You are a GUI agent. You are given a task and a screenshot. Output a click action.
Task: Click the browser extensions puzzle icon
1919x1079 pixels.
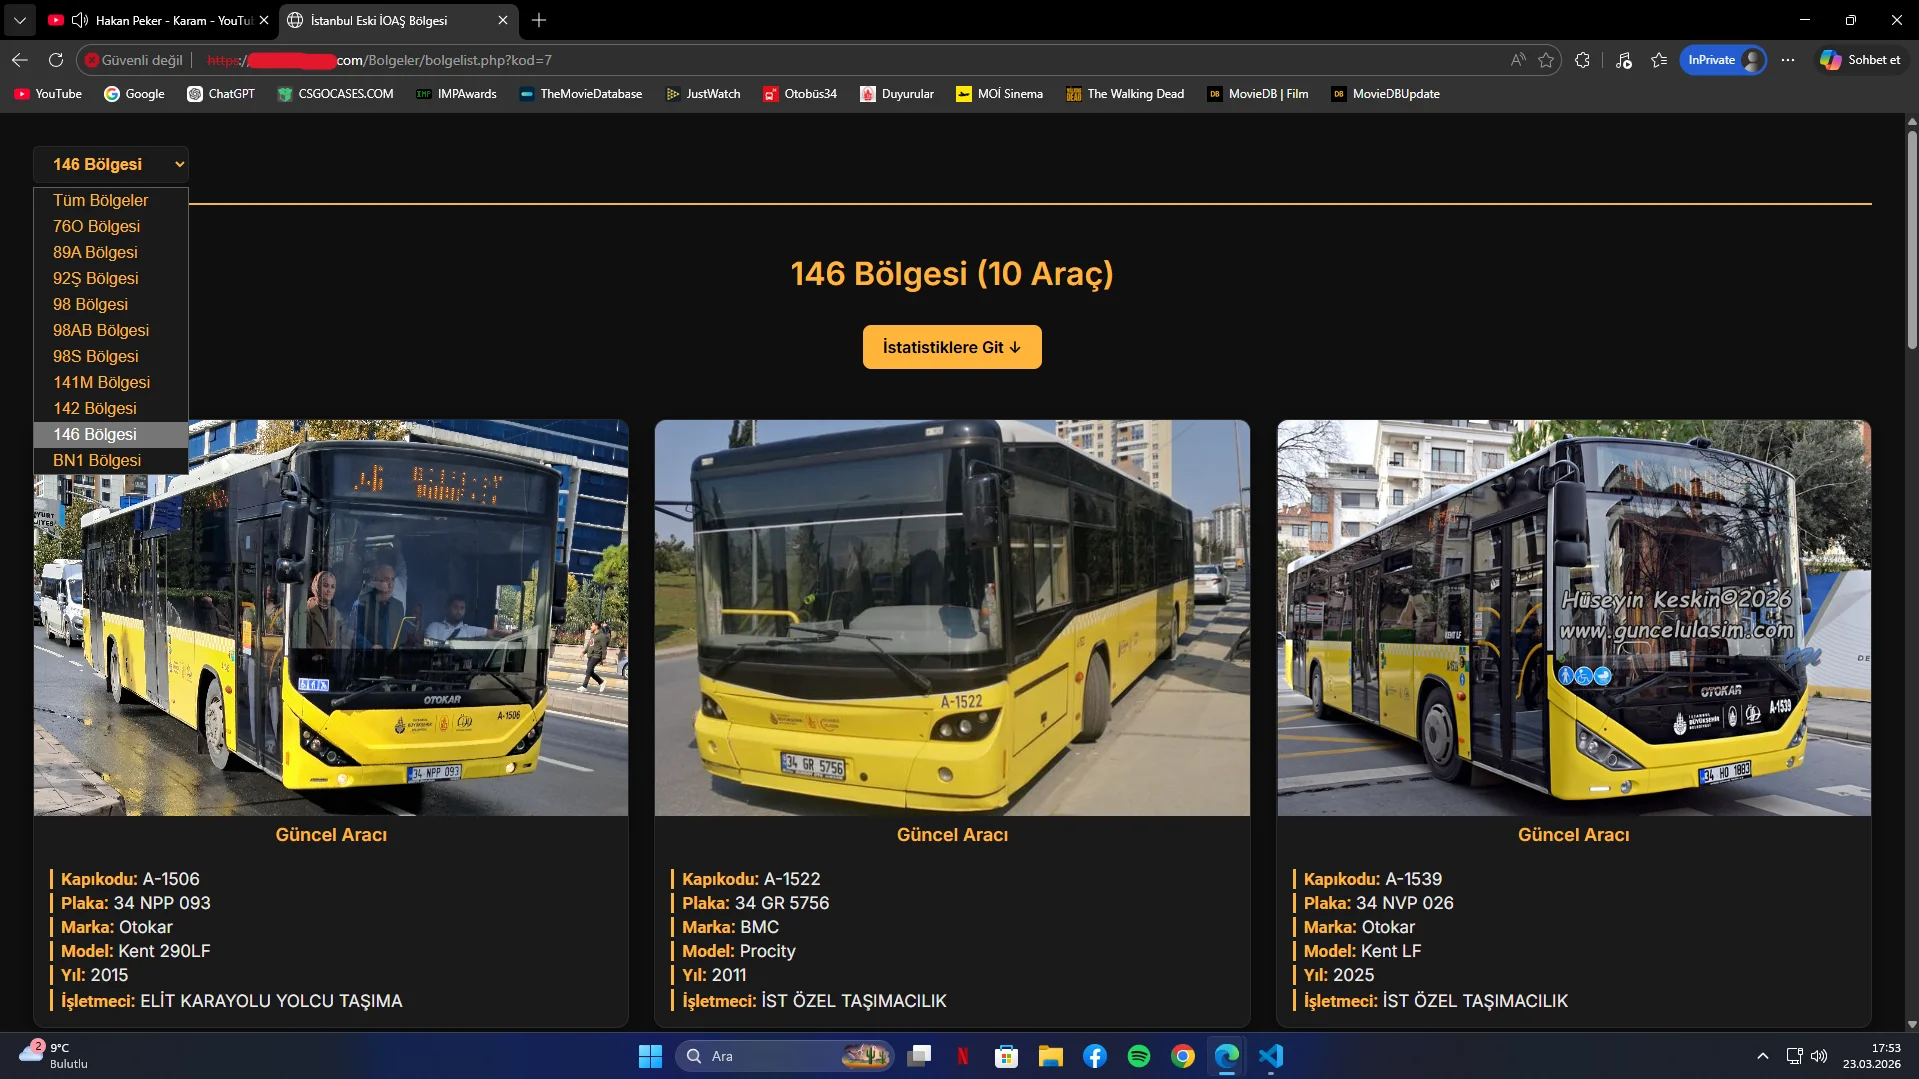1583,60
